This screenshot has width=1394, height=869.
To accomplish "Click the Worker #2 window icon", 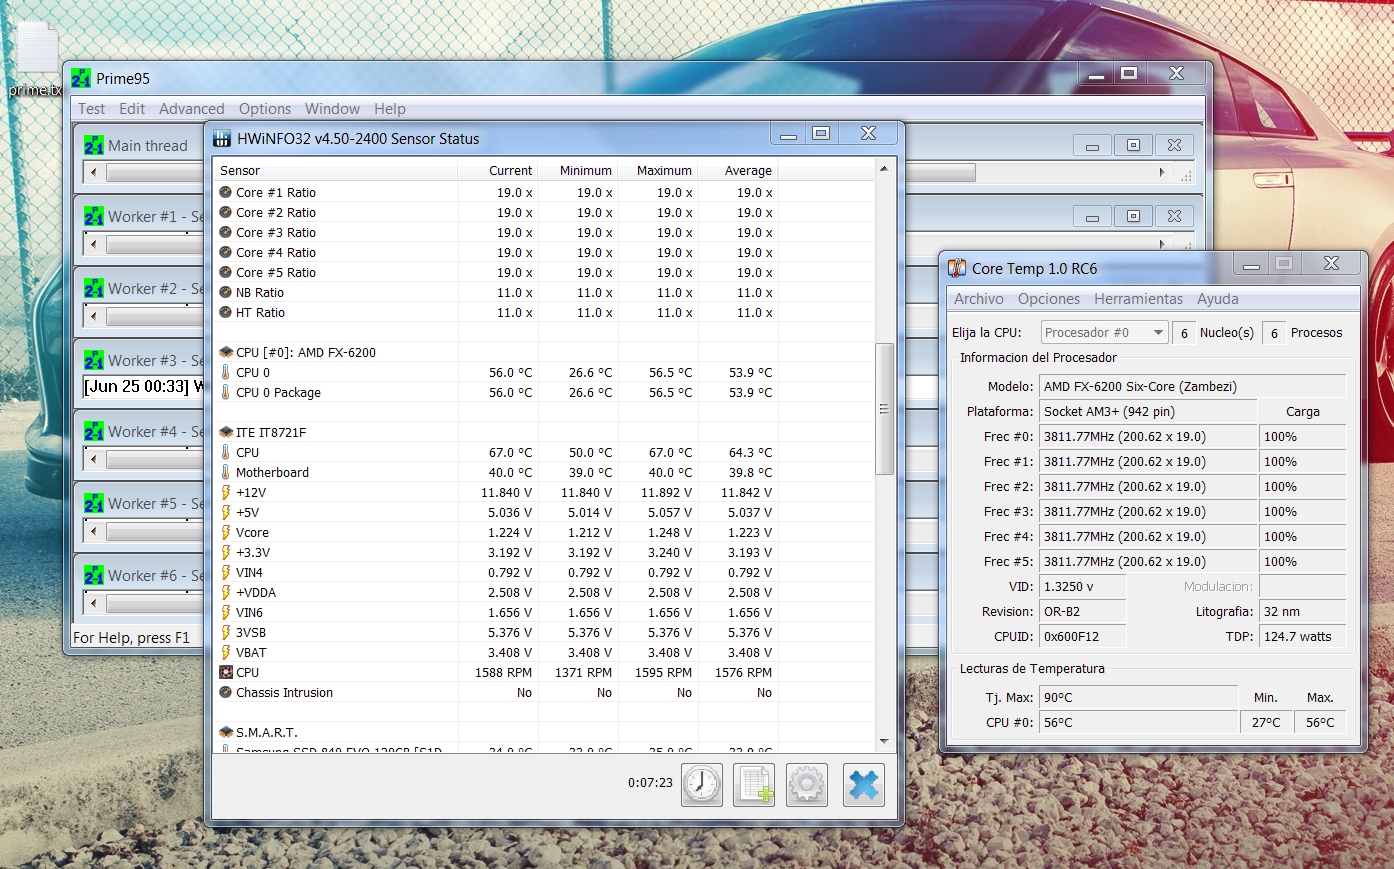I will click(94, 288).
